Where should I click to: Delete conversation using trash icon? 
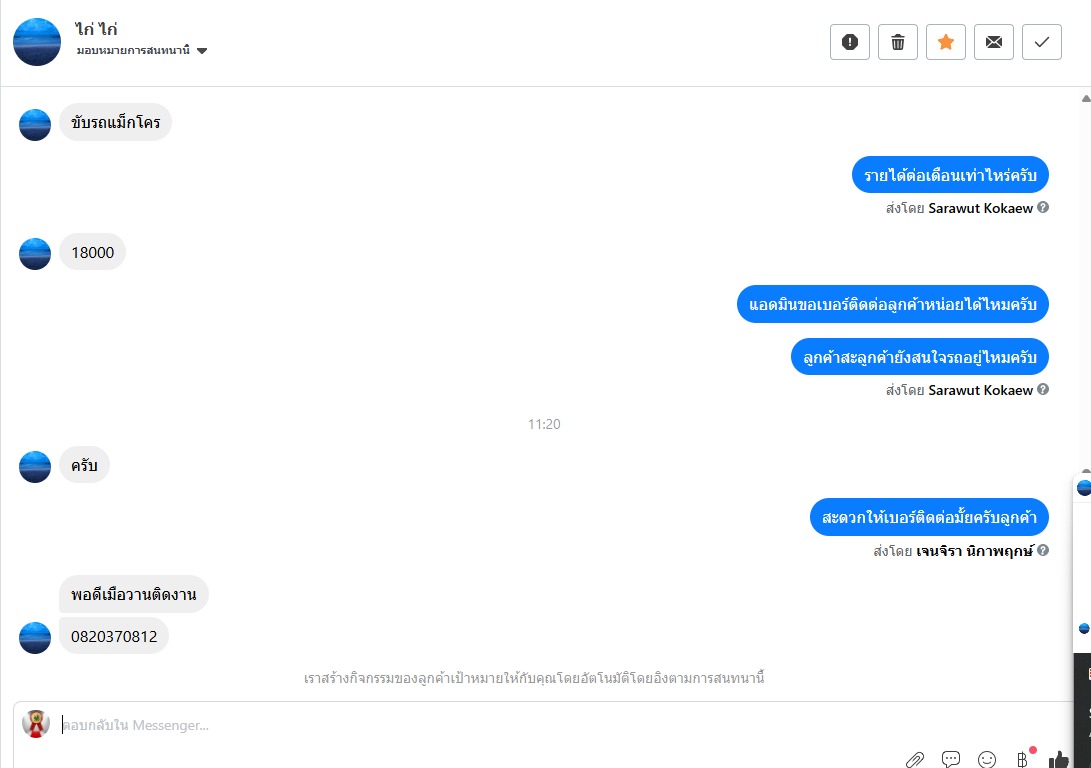click(898, 42)
